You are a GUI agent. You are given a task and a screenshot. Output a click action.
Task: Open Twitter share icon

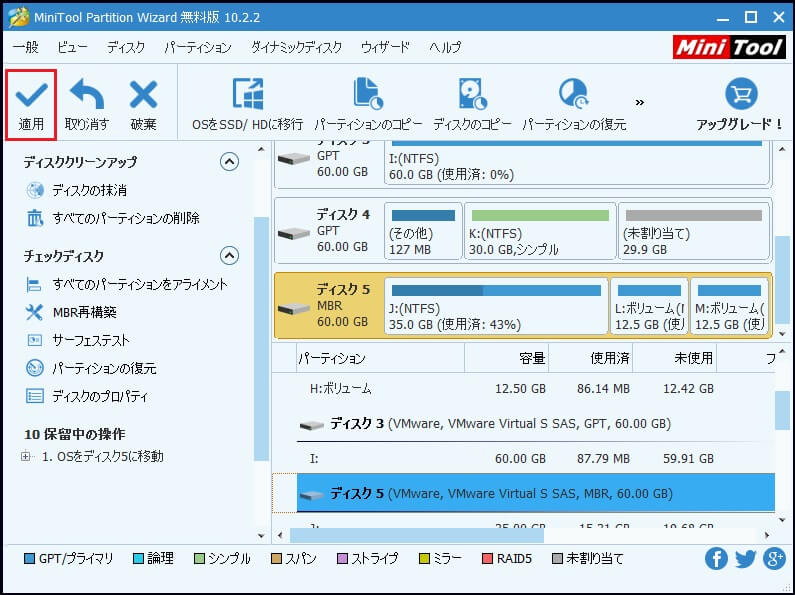[x=745, y=559]
